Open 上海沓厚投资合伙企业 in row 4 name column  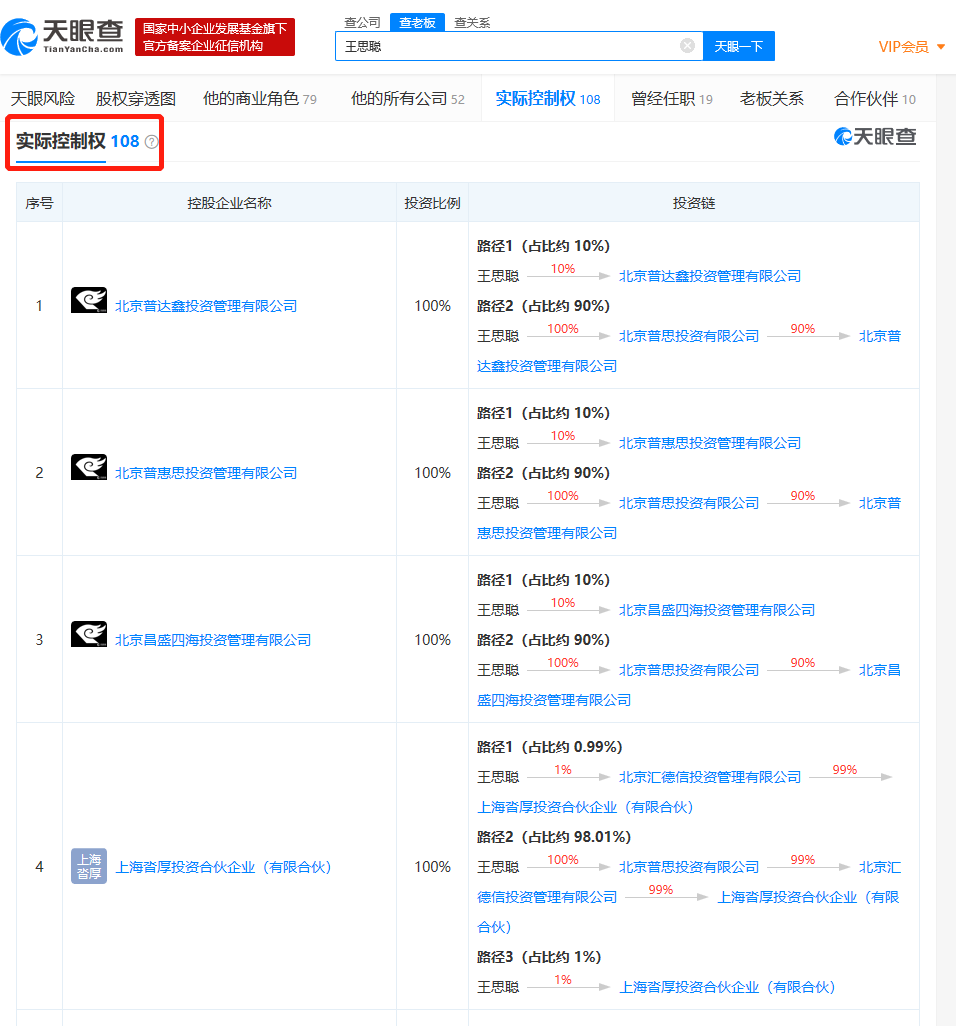(x=224, y=867)
